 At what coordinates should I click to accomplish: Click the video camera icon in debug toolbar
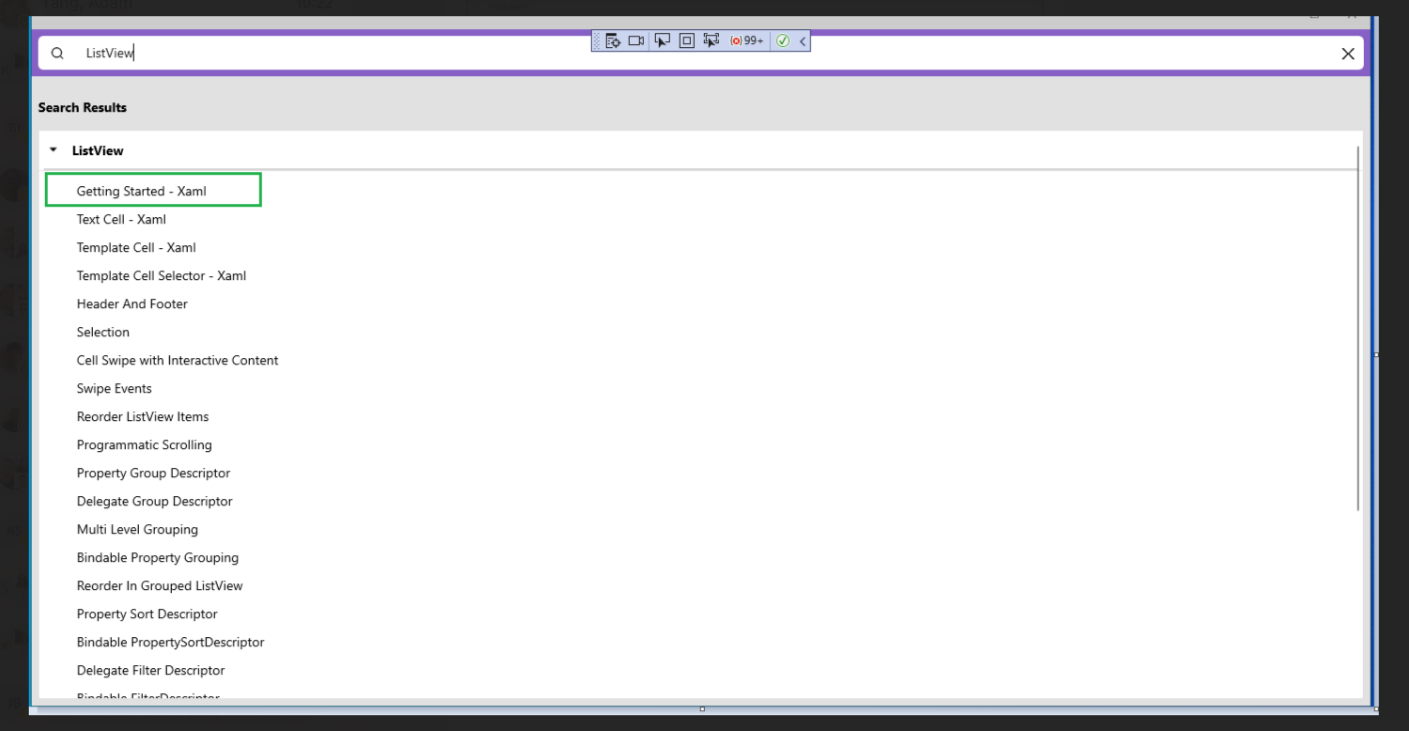click(636, 41)
